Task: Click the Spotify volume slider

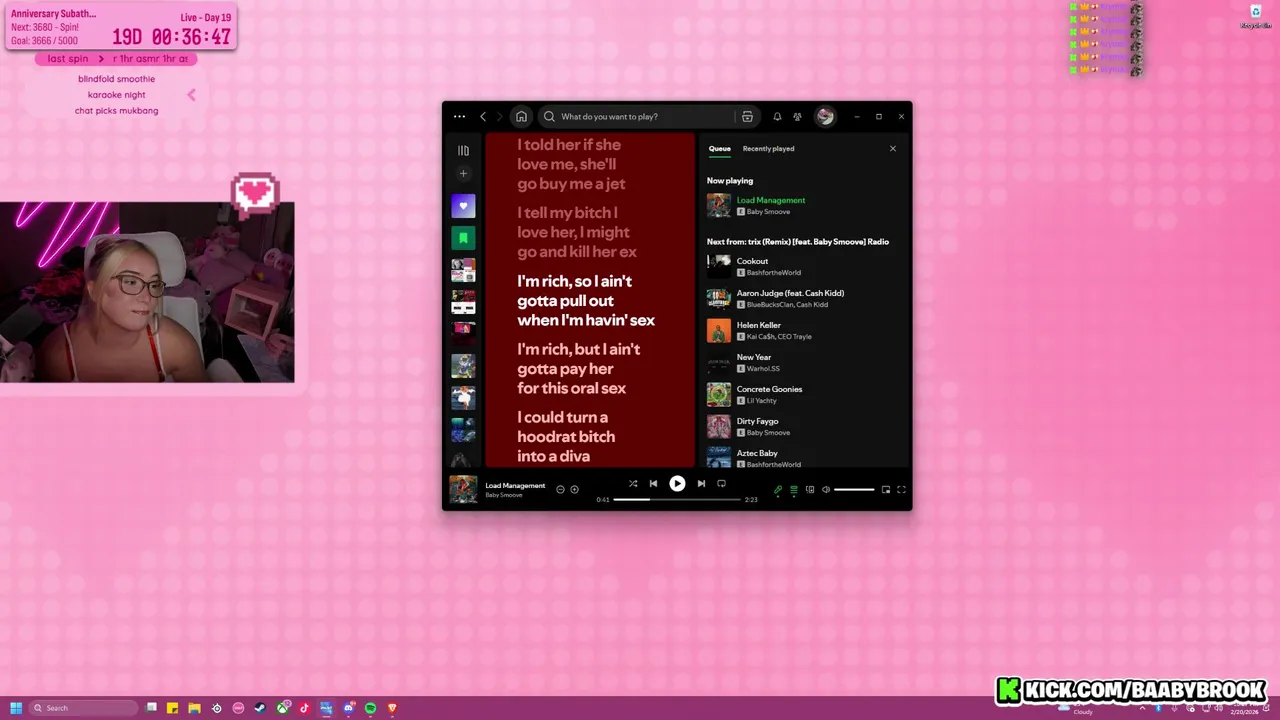Action: pos(854,490)
